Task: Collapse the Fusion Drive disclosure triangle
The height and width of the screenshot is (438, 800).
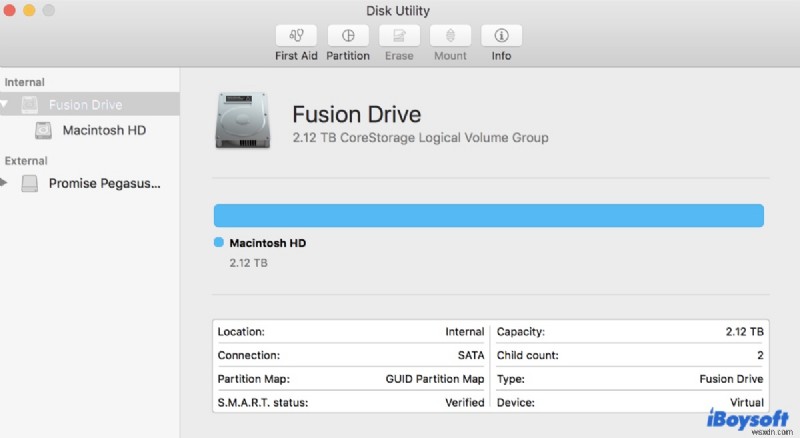Action: [x=4, y=105]
